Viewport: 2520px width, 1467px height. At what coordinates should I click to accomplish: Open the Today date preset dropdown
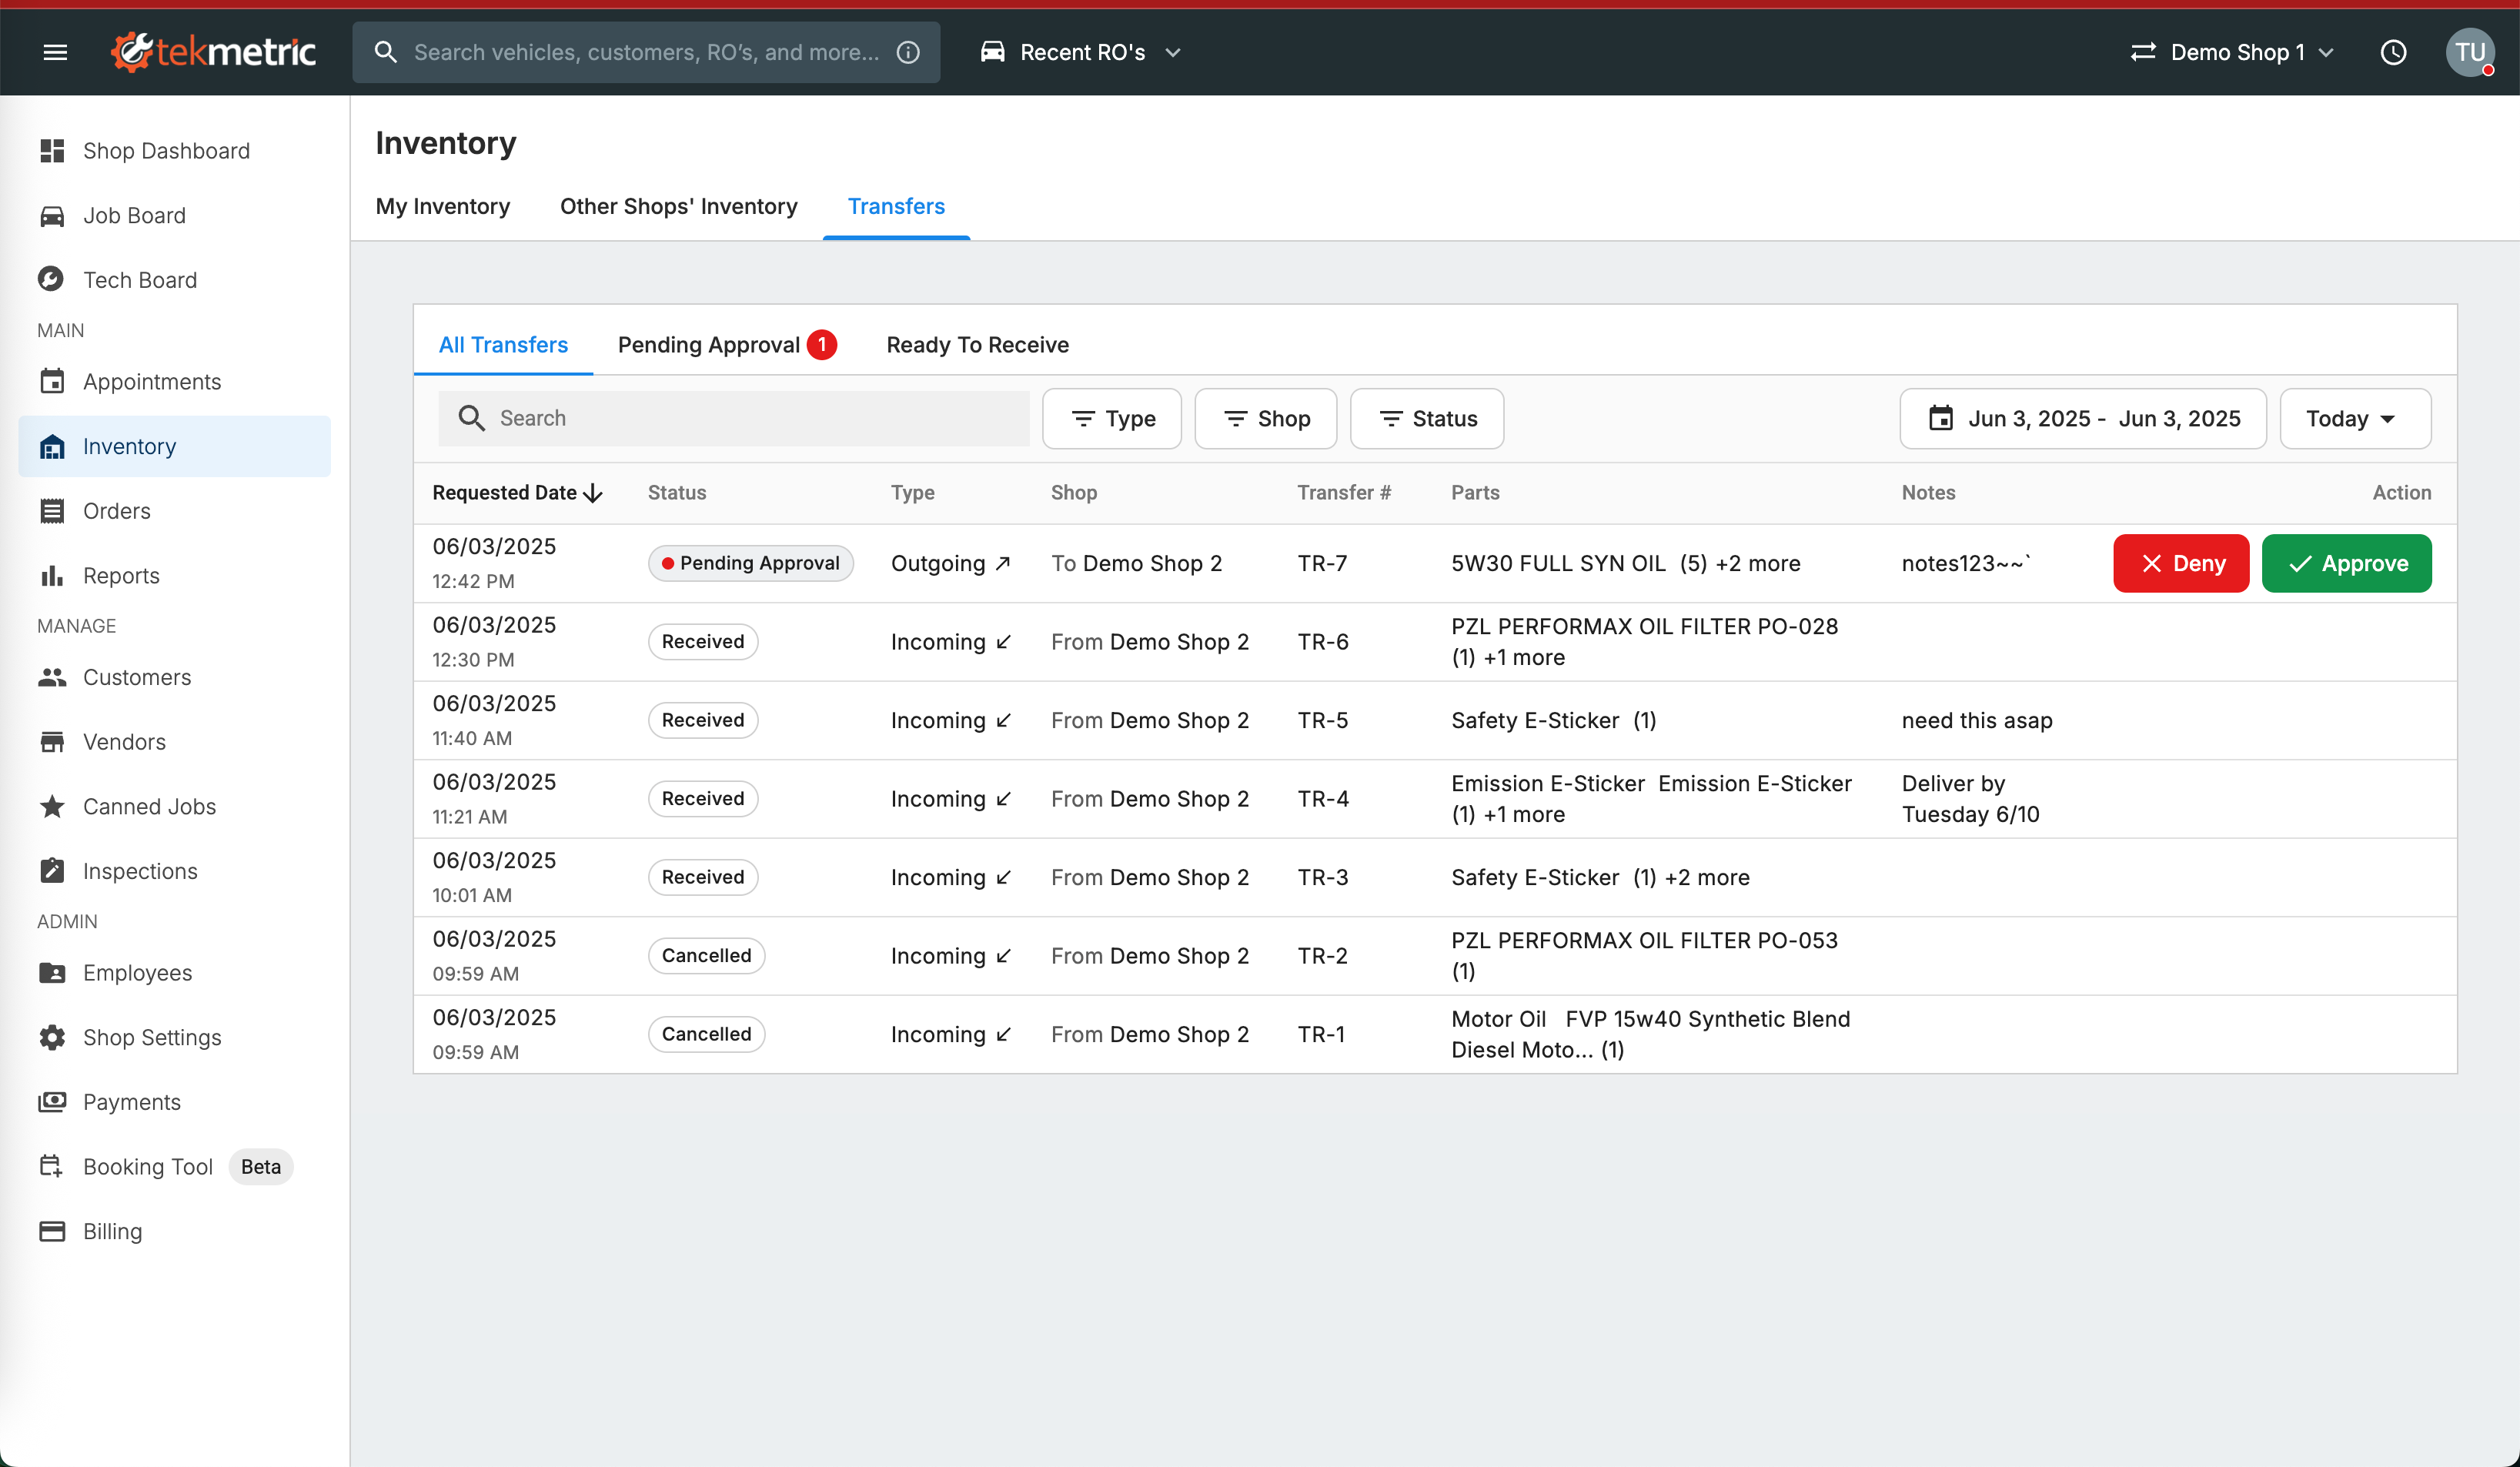click(2355, 418)
